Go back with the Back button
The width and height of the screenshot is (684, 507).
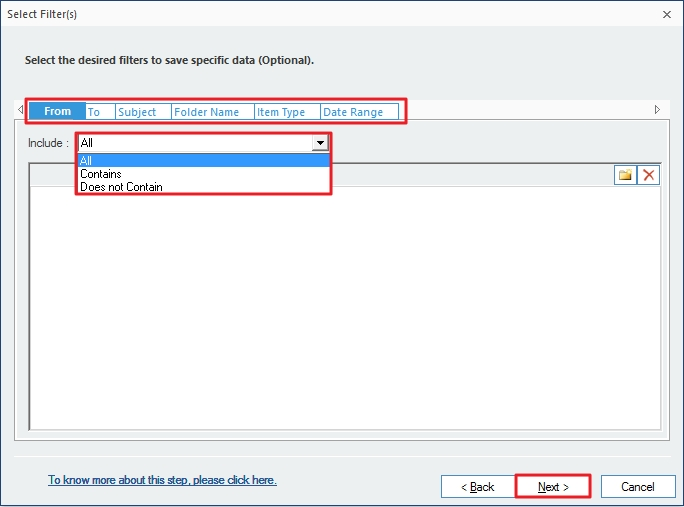(477, 487)
